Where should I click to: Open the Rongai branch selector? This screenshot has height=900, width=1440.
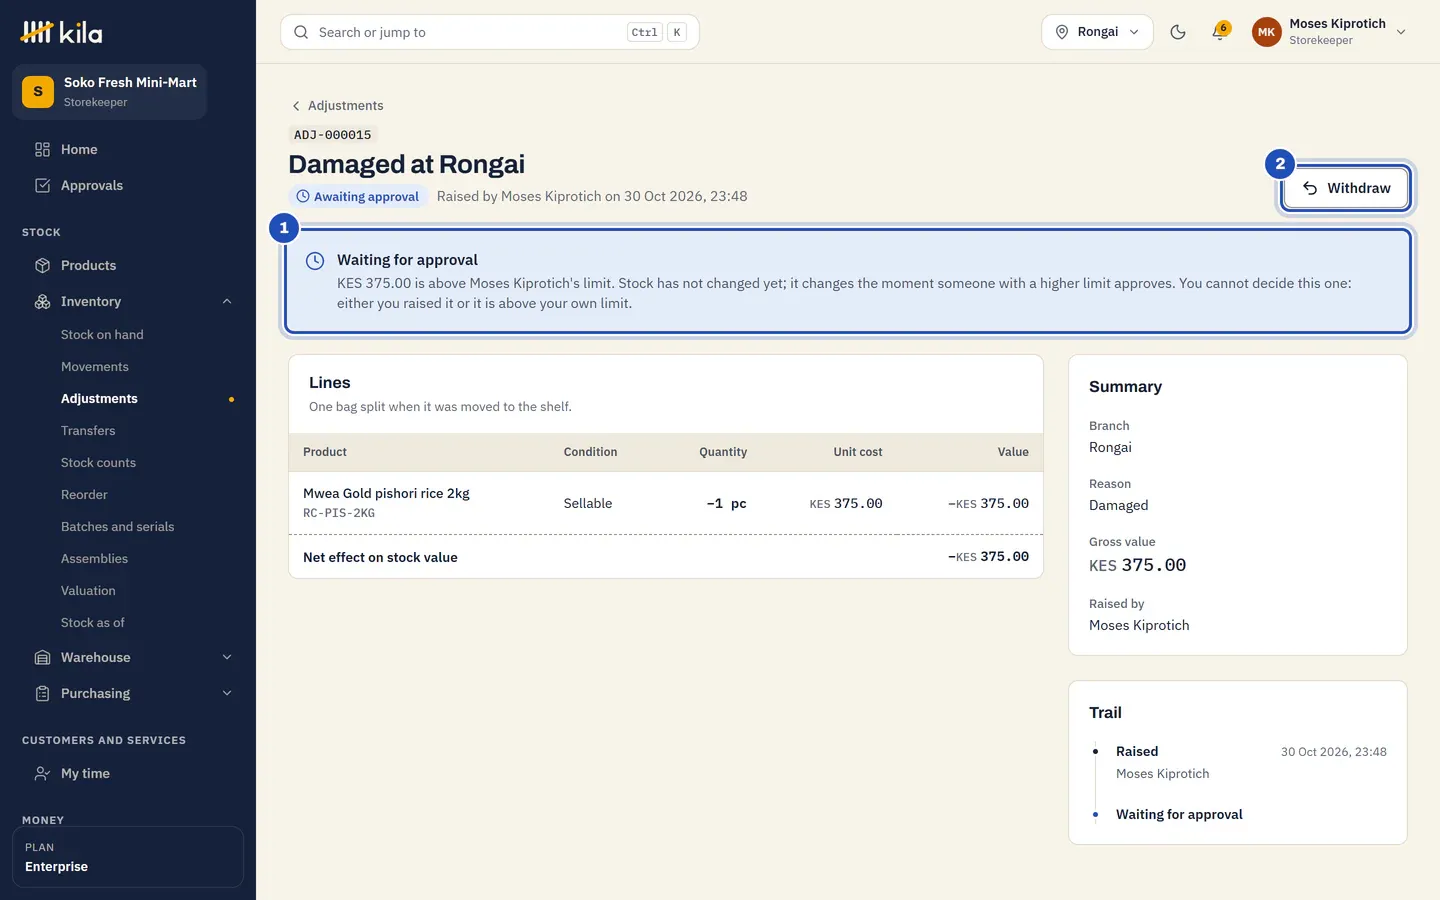1097,32
